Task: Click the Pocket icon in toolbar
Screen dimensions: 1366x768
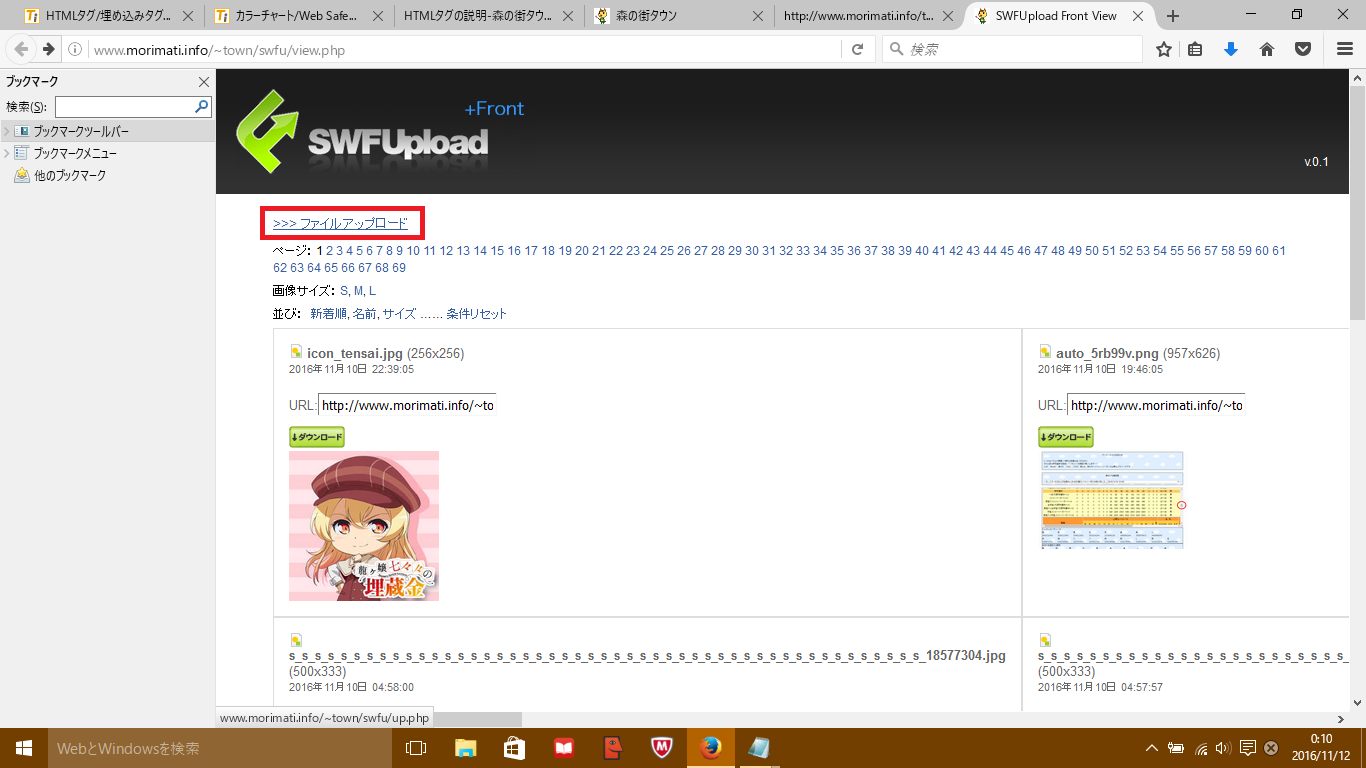Action: pyautogui.click(x=1303, y=49)
